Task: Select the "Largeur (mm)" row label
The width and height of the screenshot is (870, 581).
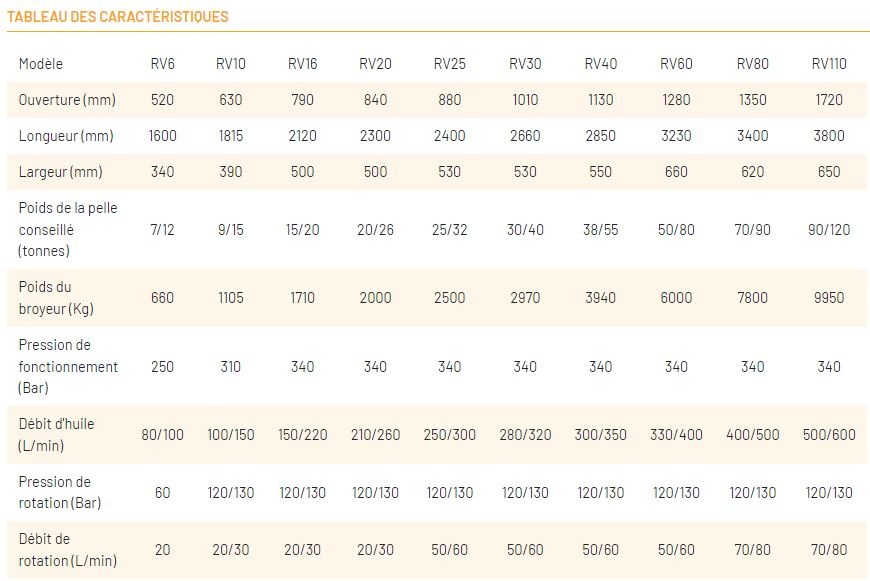Action: [61, 172]
